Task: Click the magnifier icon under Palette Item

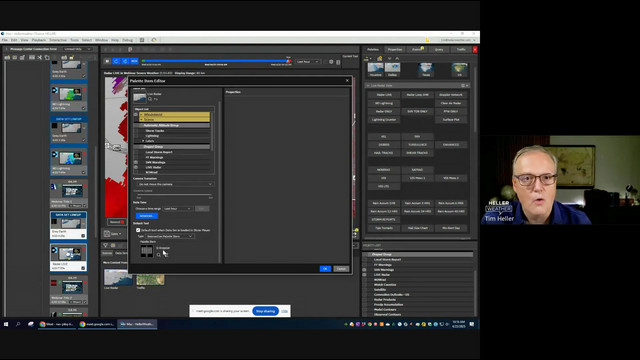Action: (159, 255)
